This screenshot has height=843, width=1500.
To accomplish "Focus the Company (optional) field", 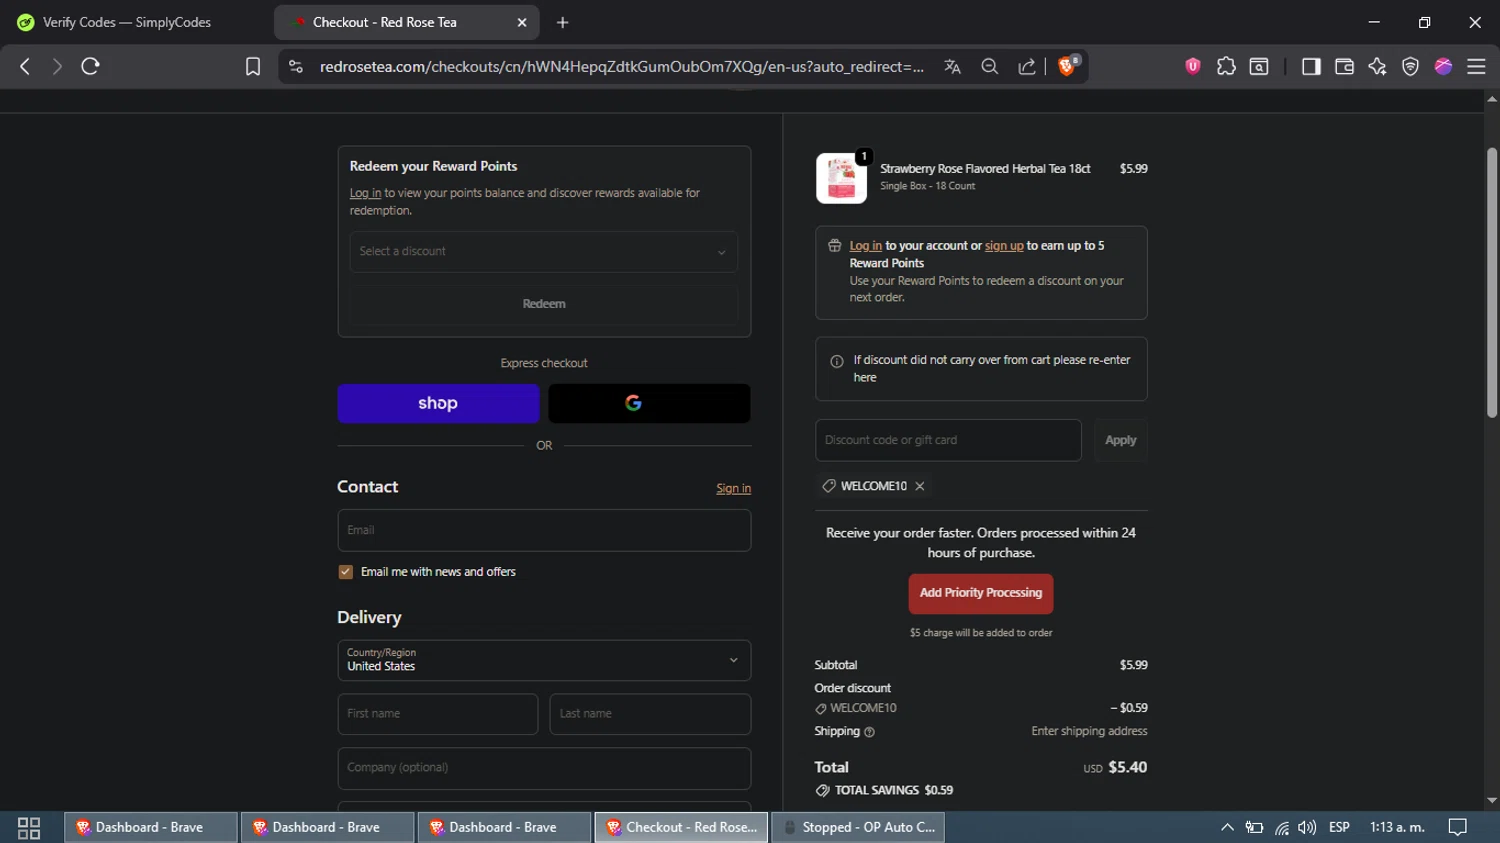I will pyautogui.click(x=544, y=768).
